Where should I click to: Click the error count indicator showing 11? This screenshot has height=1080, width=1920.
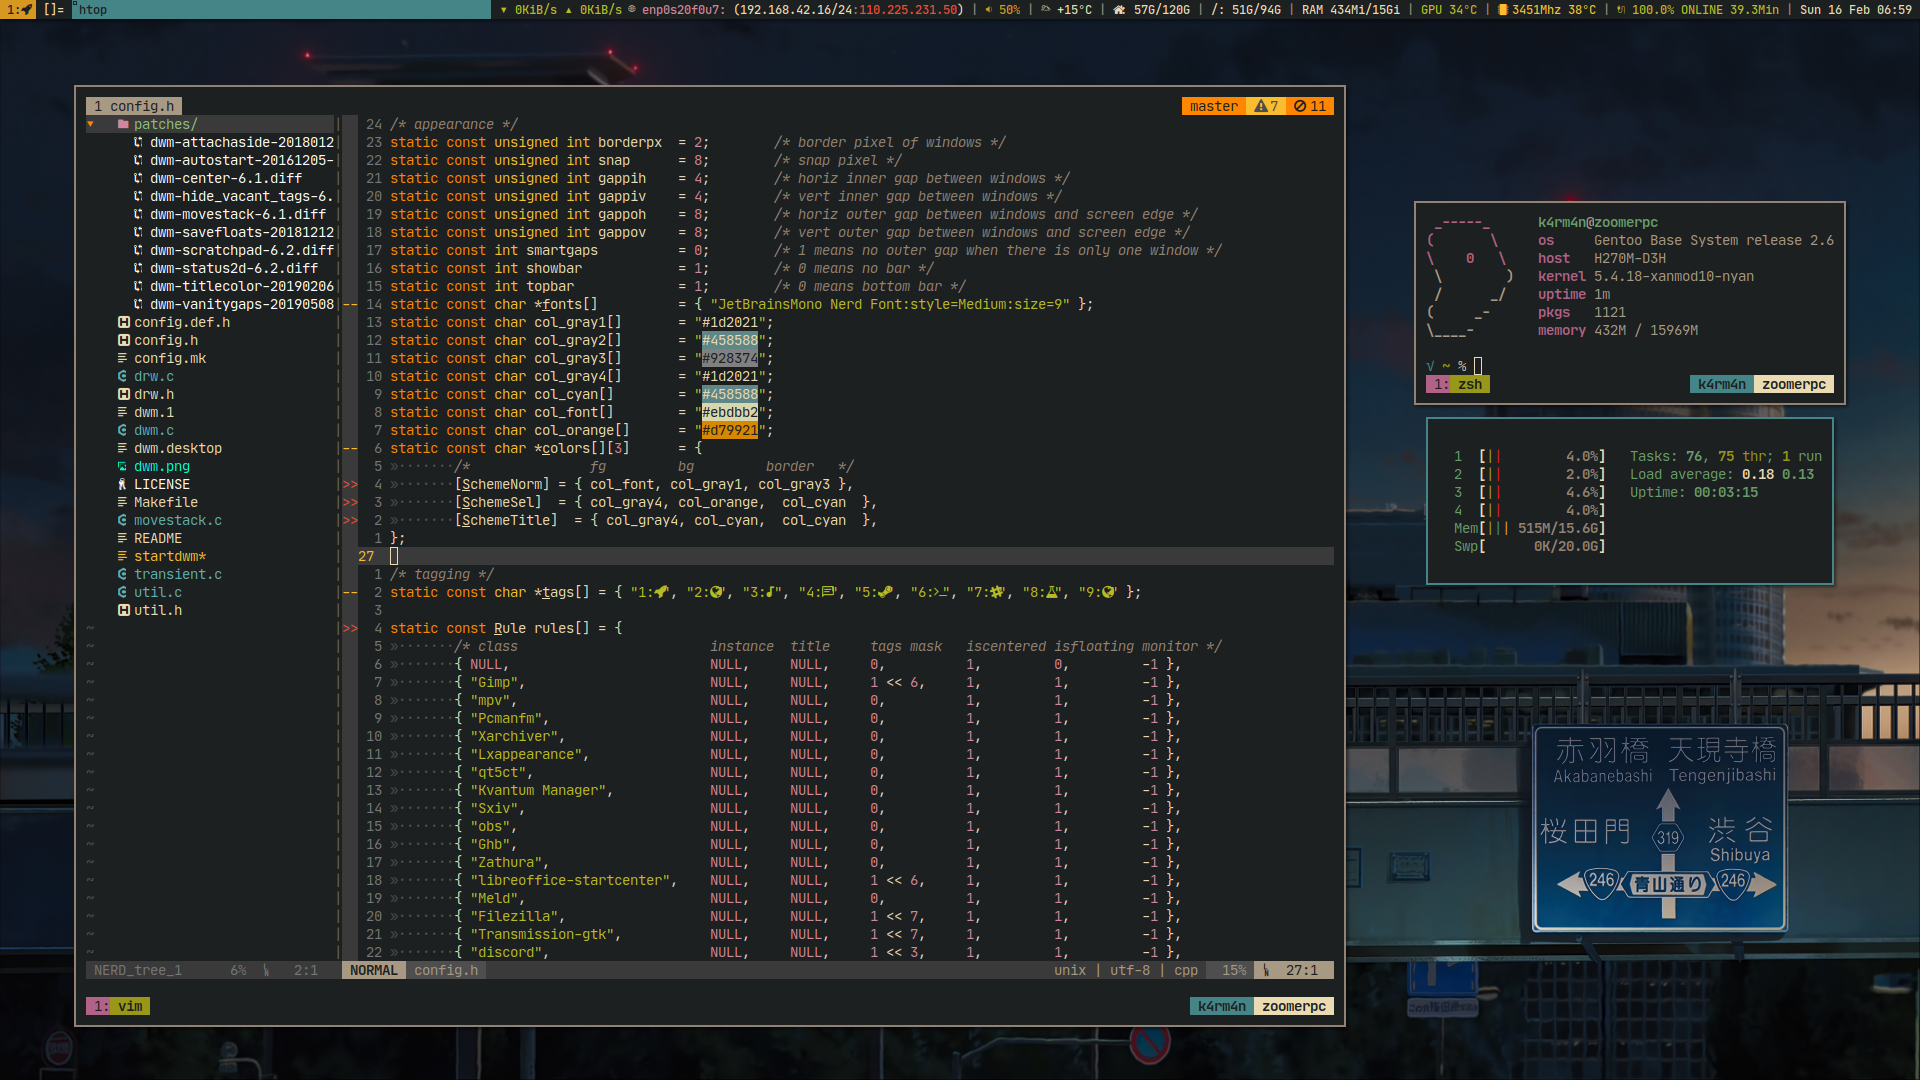coord(1309,106)
